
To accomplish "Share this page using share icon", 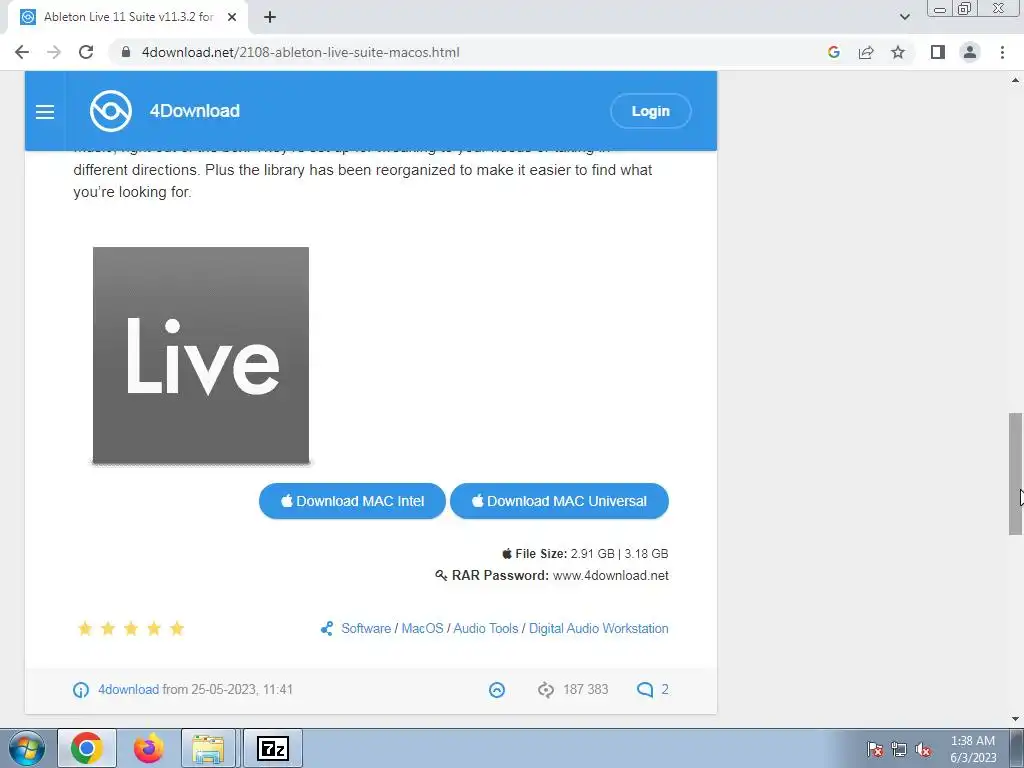I will tap(866, 52).
